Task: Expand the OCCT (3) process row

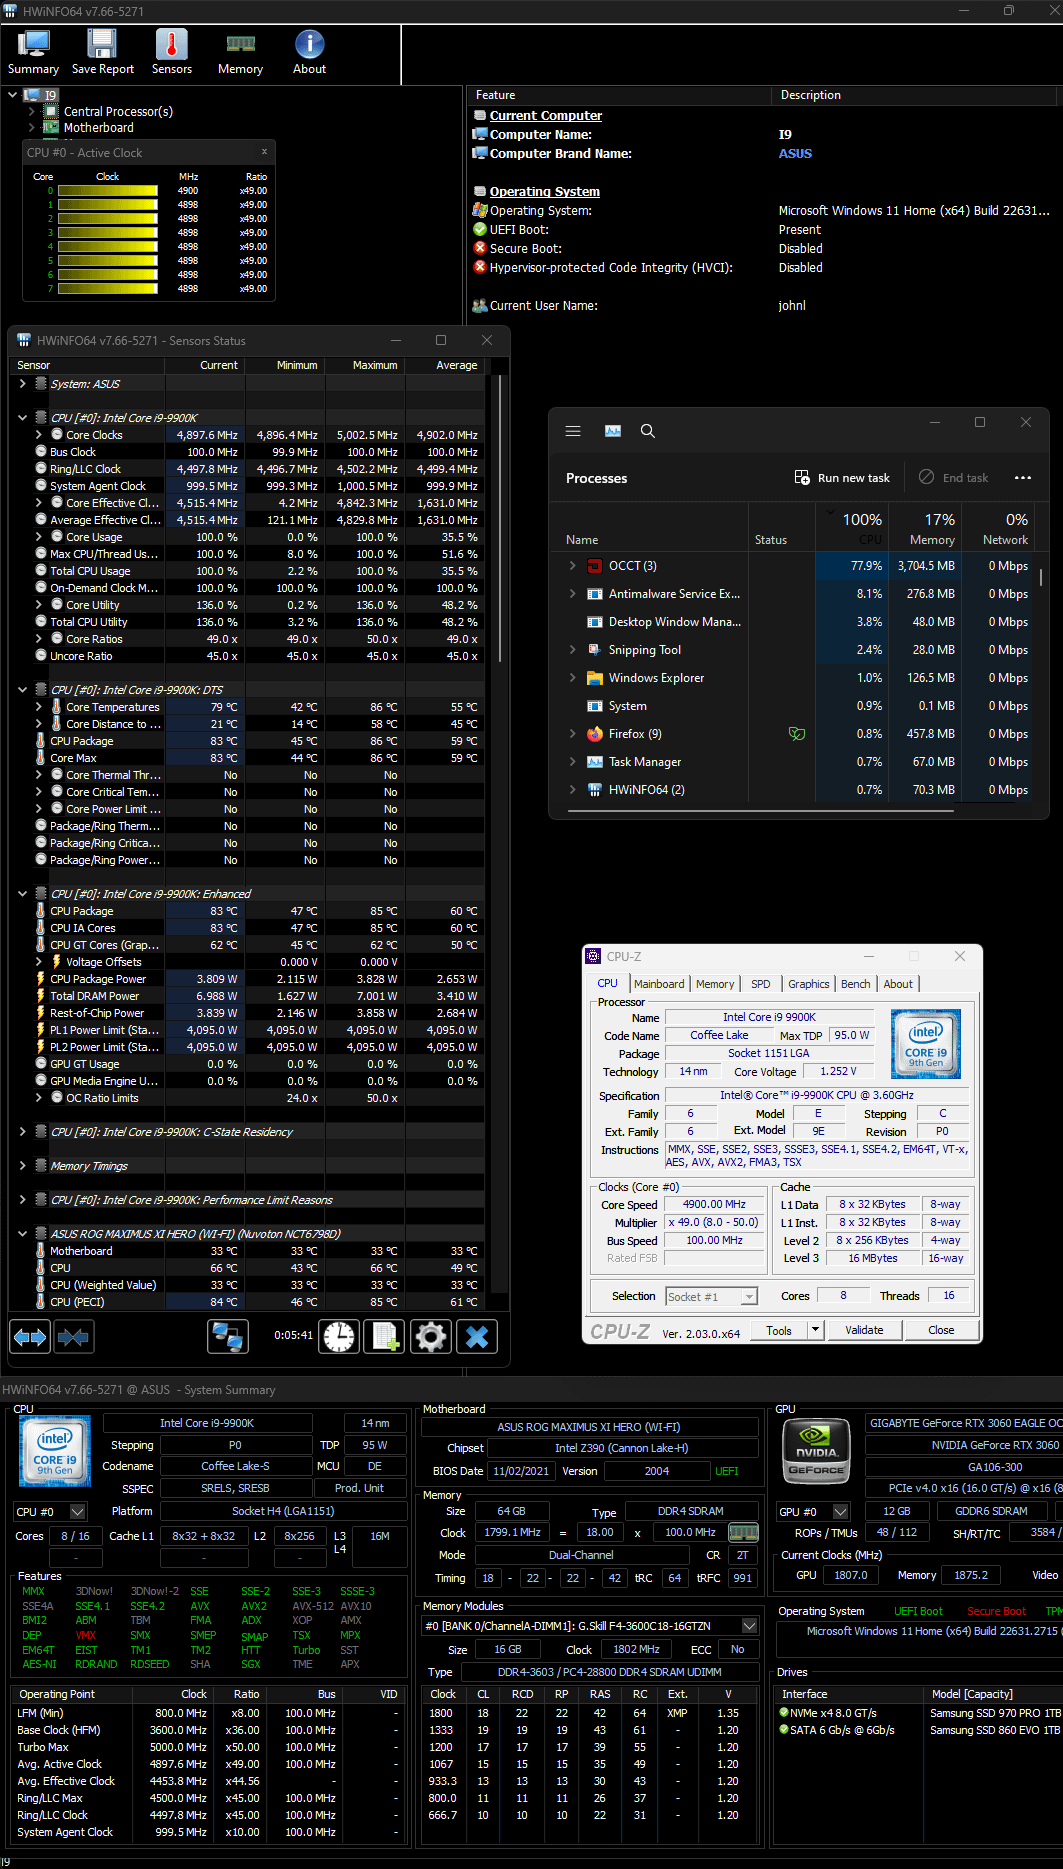Action: pyautogui.click(x=572, y=566)
